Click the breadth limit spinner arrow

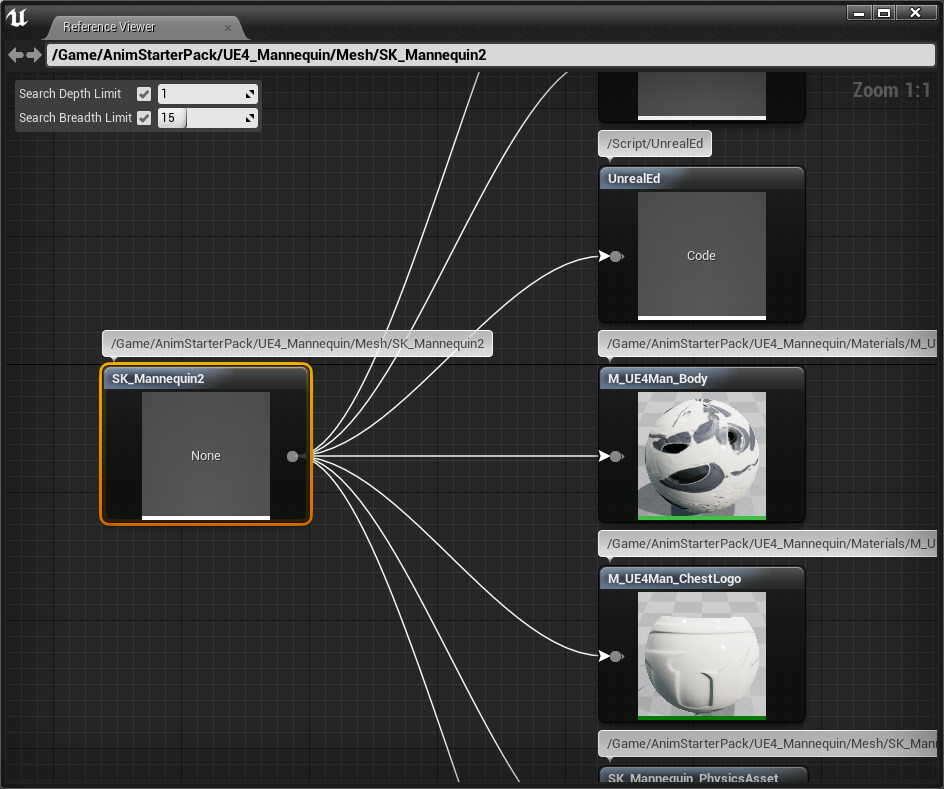[x=250, y=118]
